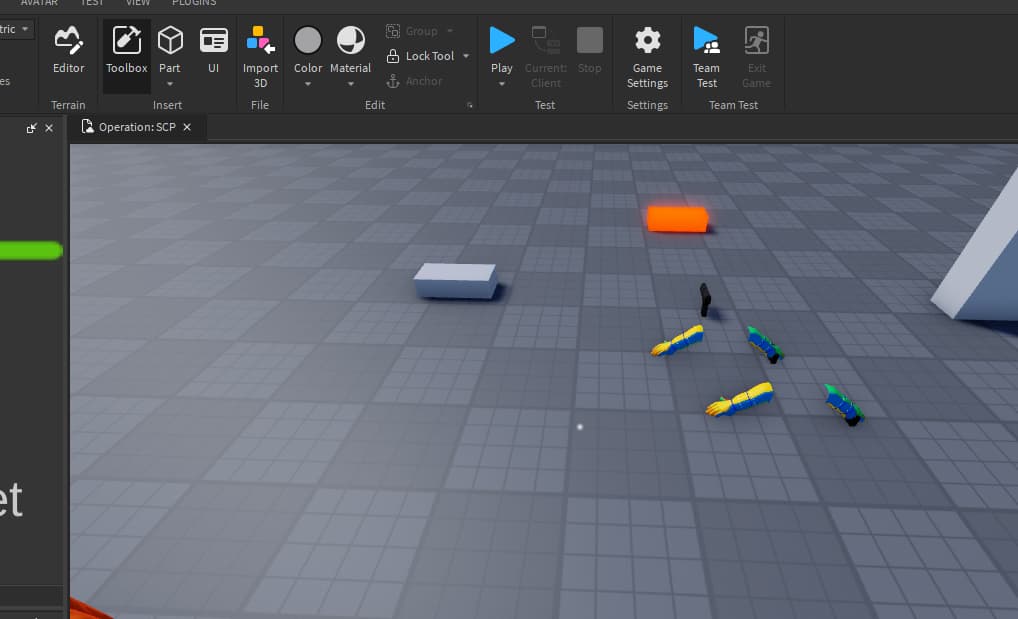1018x619 pixels.
Task: Expand the Edit section options launcher
Action: pyautogui.click(x=469, y=105)
